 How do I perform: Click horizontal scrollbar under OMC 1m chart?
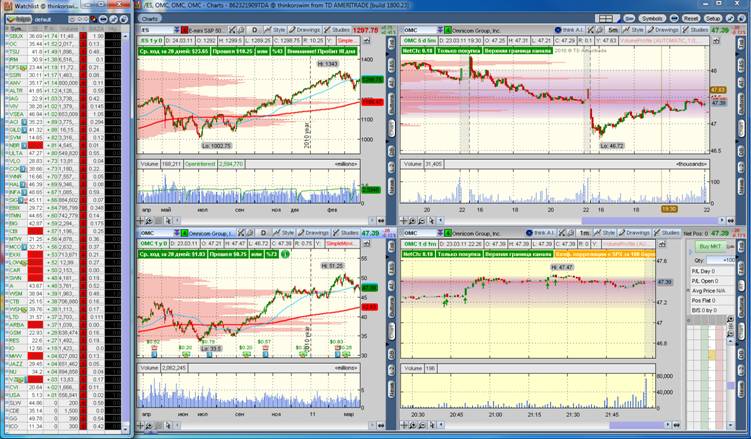pos(637,425)
